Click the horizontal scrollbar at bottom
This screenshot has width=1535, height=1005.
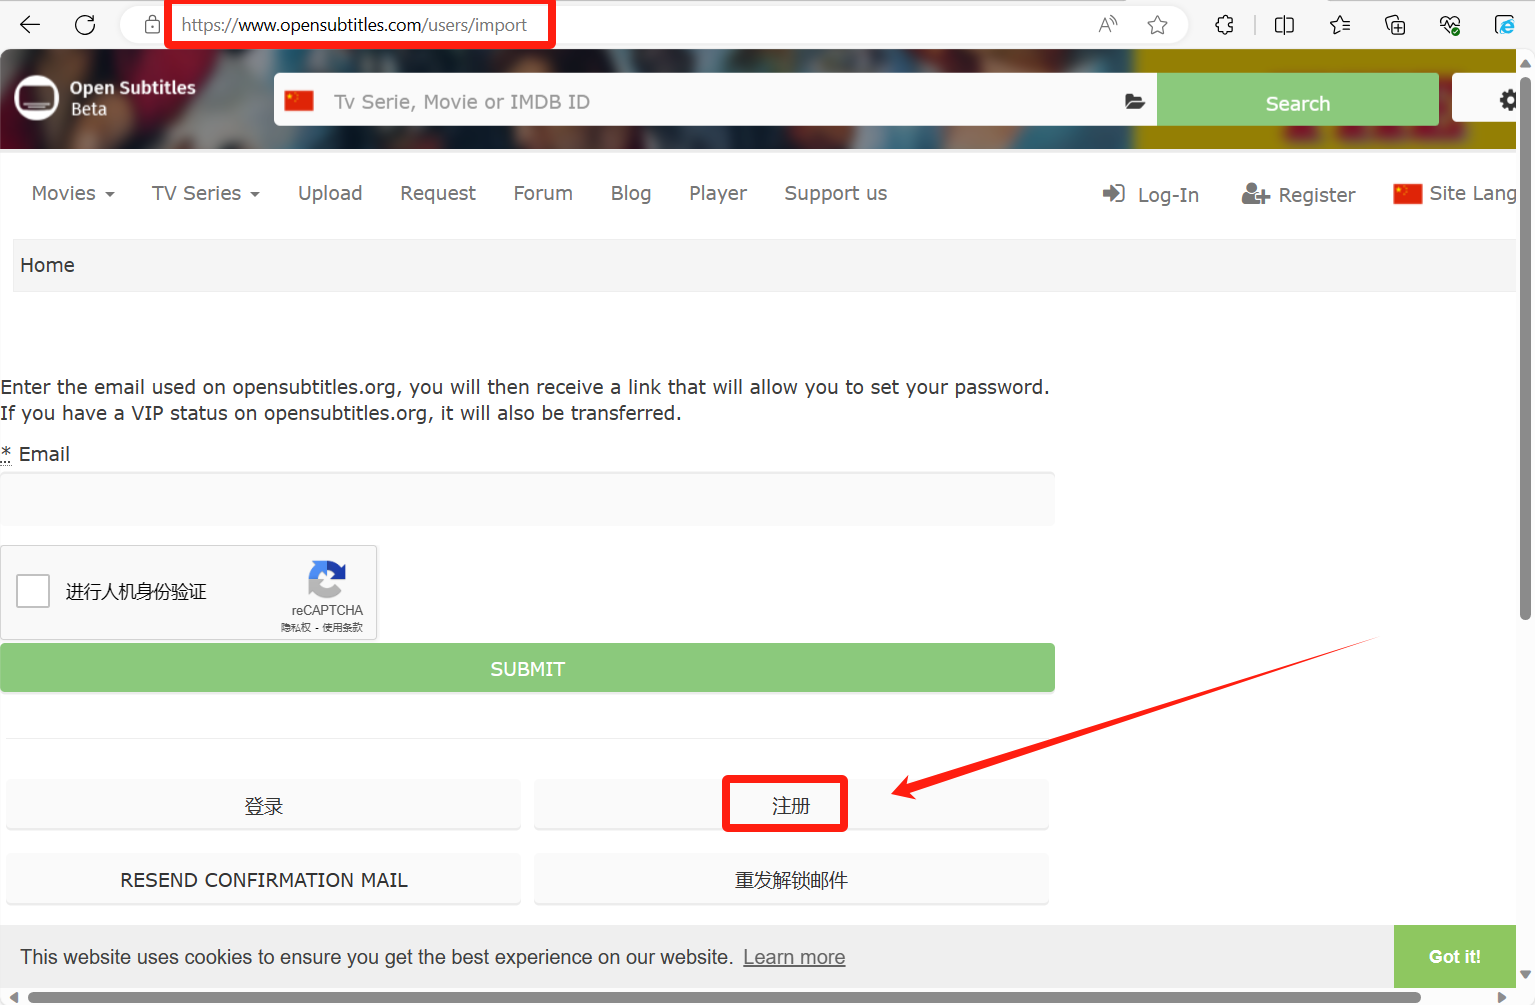(x=724, y=997)
